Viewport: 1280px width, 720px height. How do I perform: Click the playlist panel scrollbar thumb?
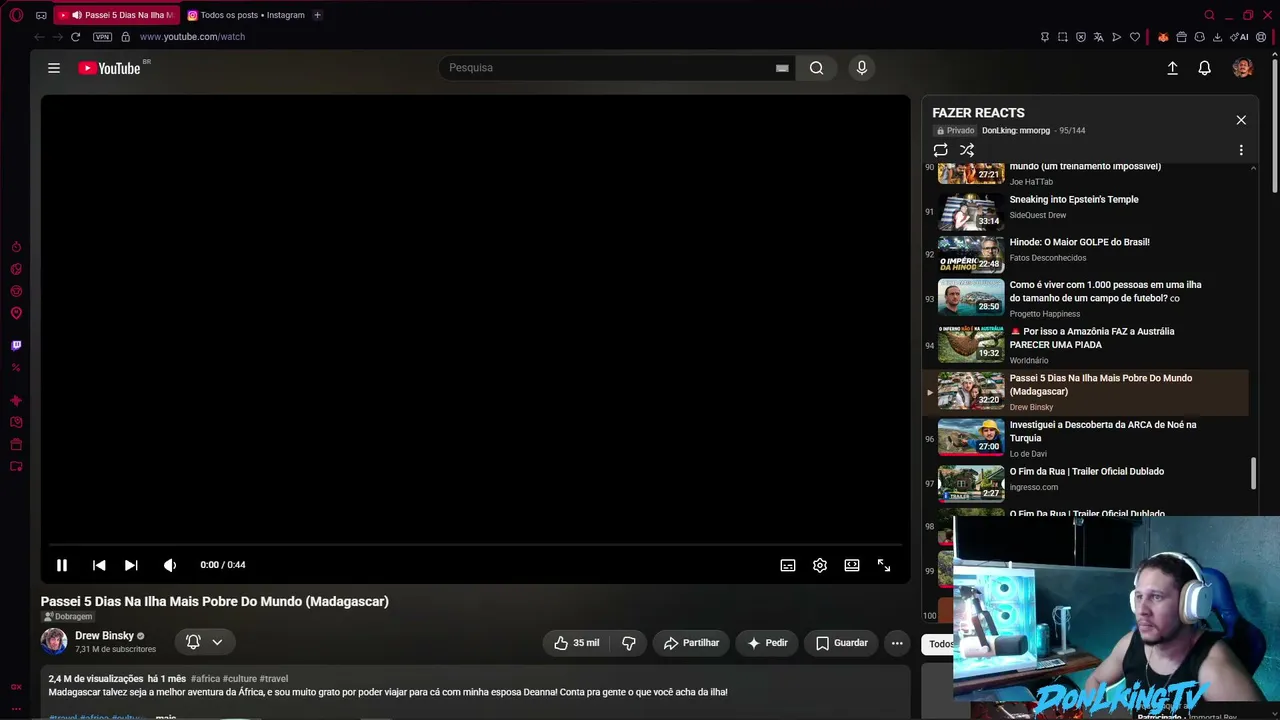1254,474
